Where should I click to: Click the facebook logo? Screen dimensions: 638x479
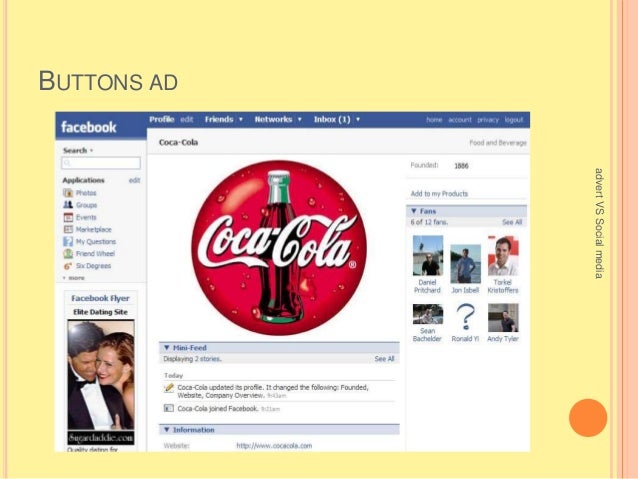click(89, 127)
